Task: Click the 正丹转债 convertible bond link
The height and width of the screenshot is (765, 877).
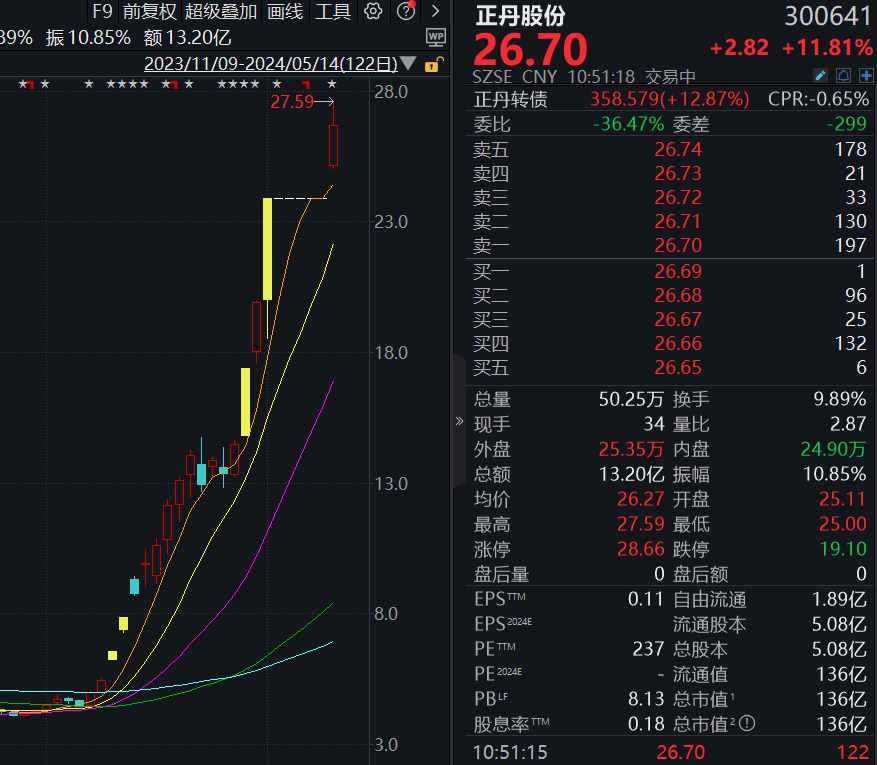Action: coord(511,100)
